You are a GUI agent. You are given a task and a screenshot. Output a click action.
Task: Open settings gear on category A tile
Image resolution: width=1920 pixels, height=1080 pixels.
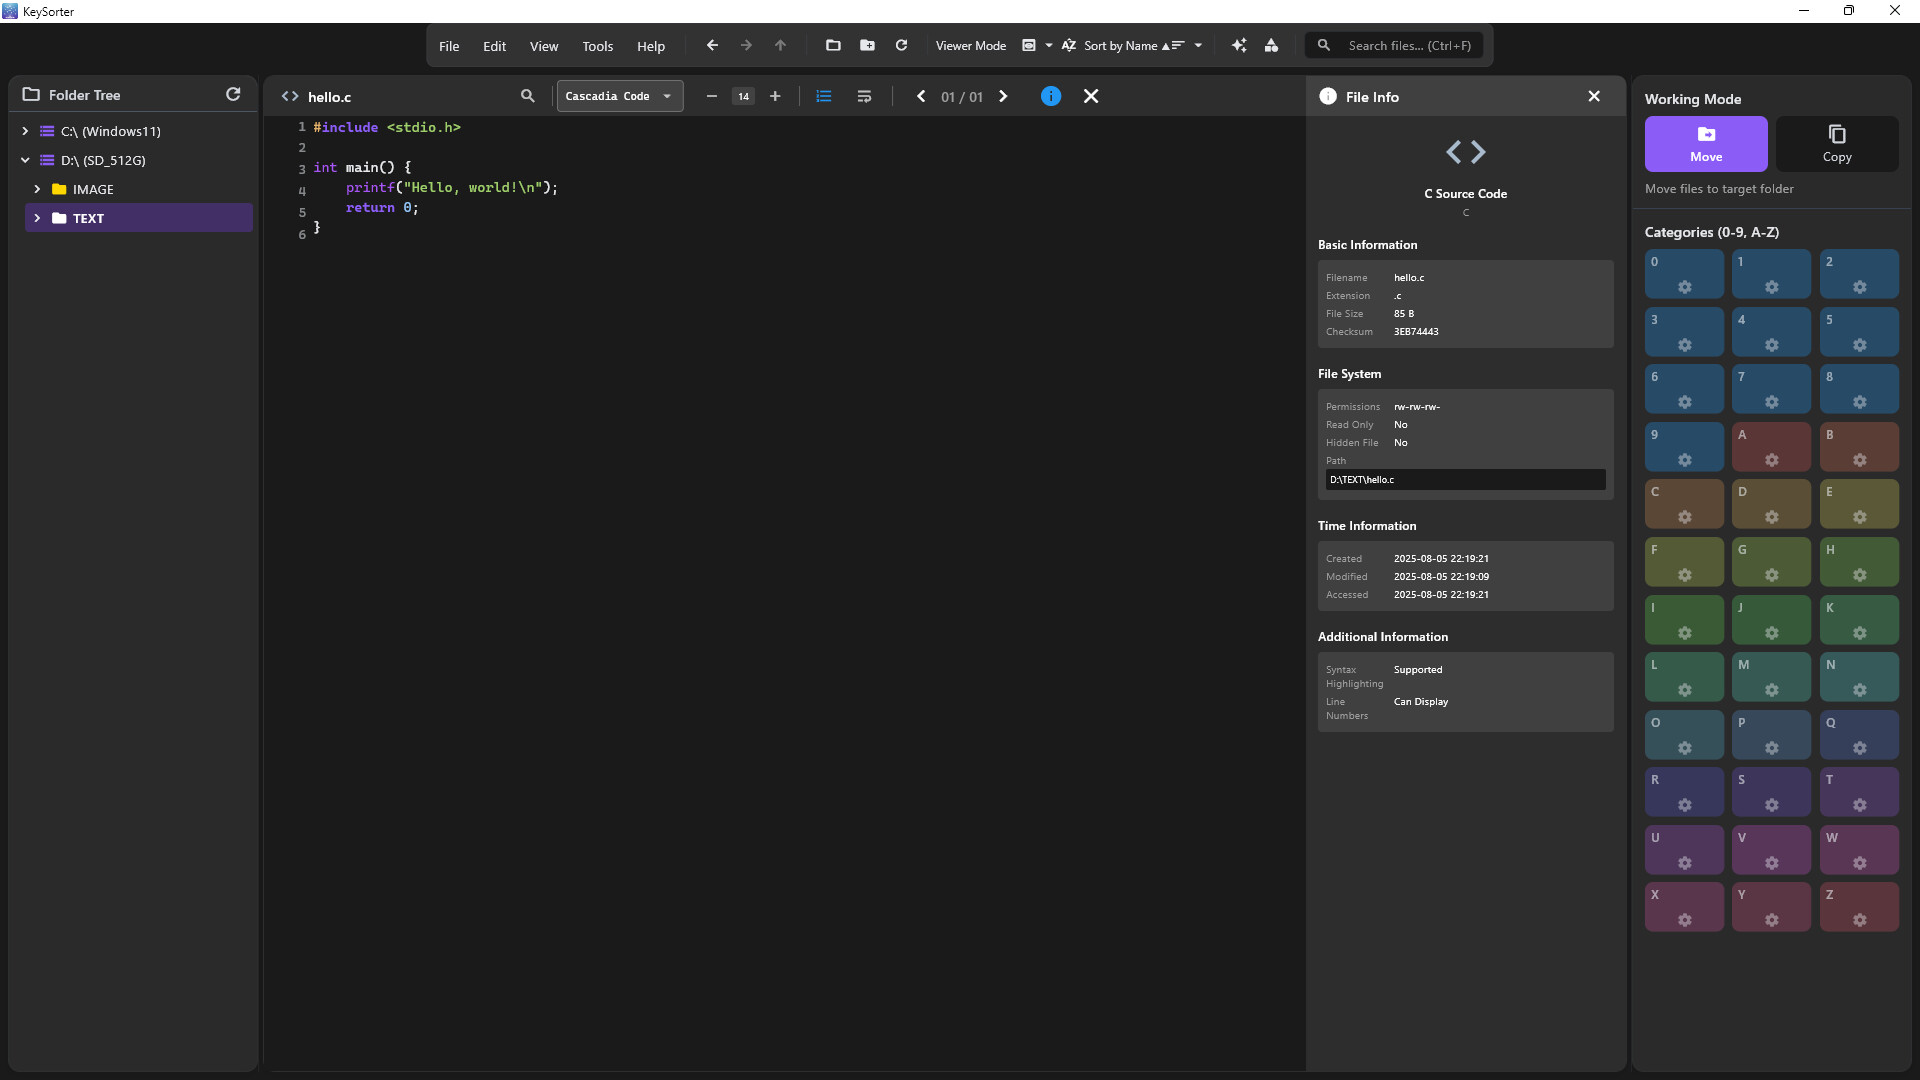coord(1772,461)
